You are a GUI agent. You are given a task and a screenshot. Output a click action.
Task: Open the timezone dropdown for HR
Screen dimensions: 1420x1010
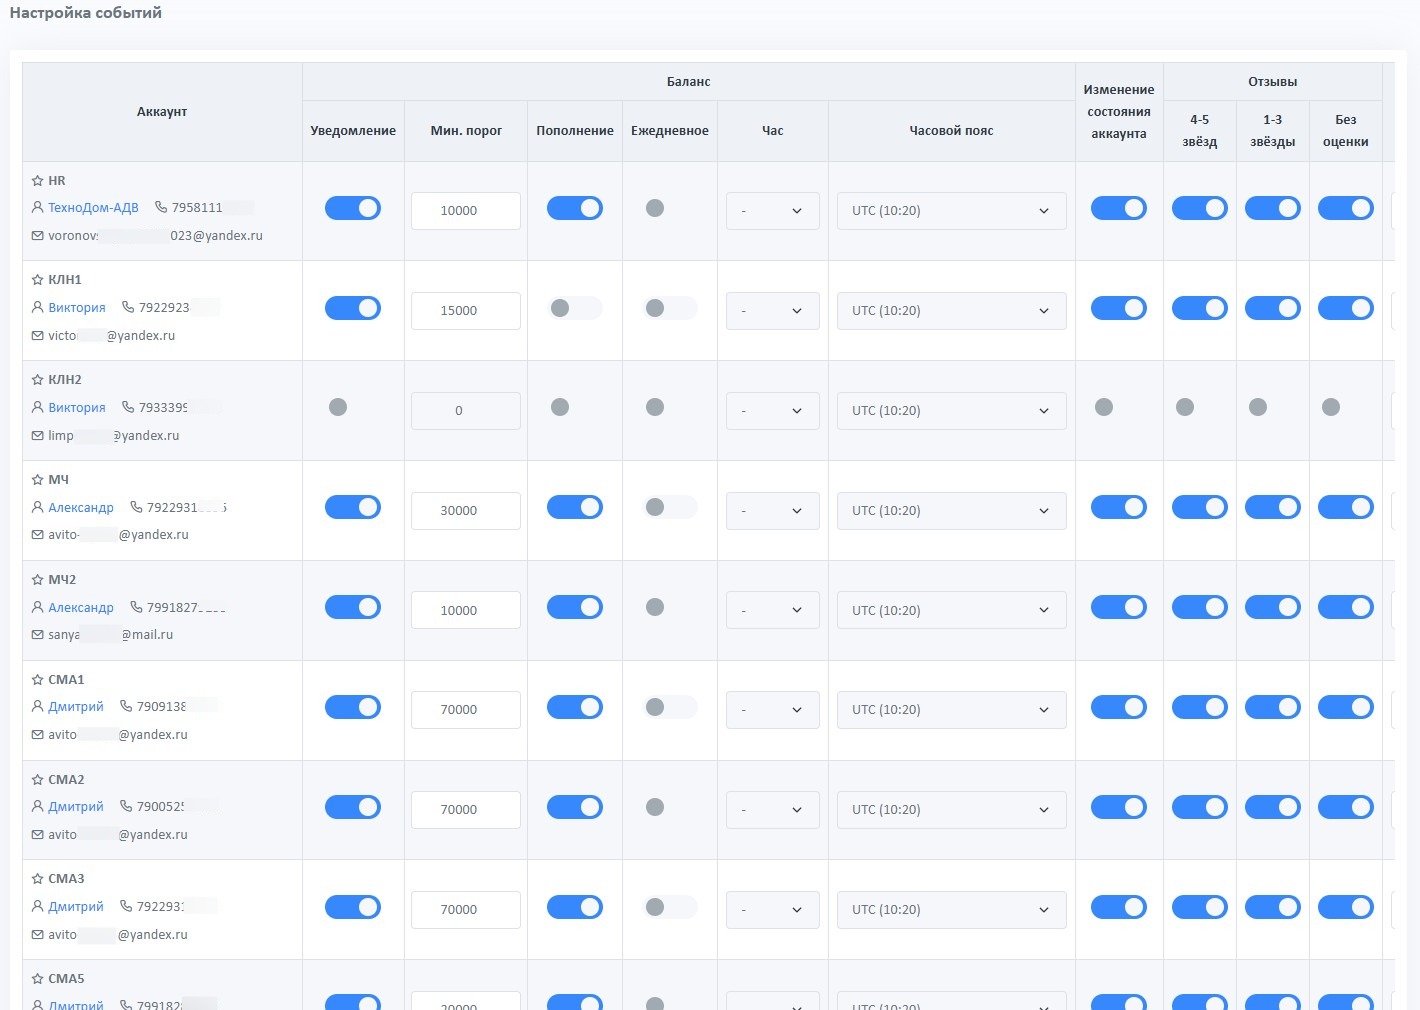point(952,211)
